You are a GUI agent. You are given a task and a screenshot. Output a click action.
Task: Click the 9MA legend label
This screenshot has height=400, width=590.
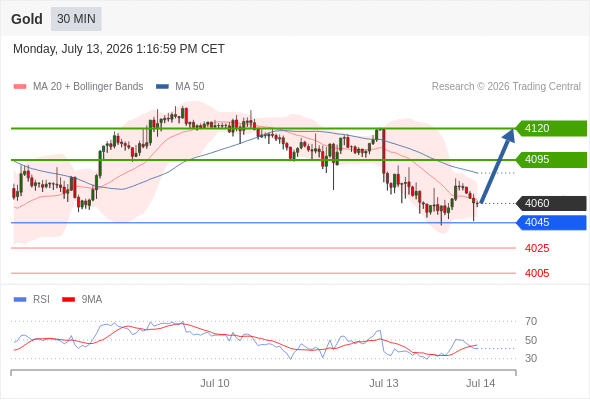tap(92, 300)
